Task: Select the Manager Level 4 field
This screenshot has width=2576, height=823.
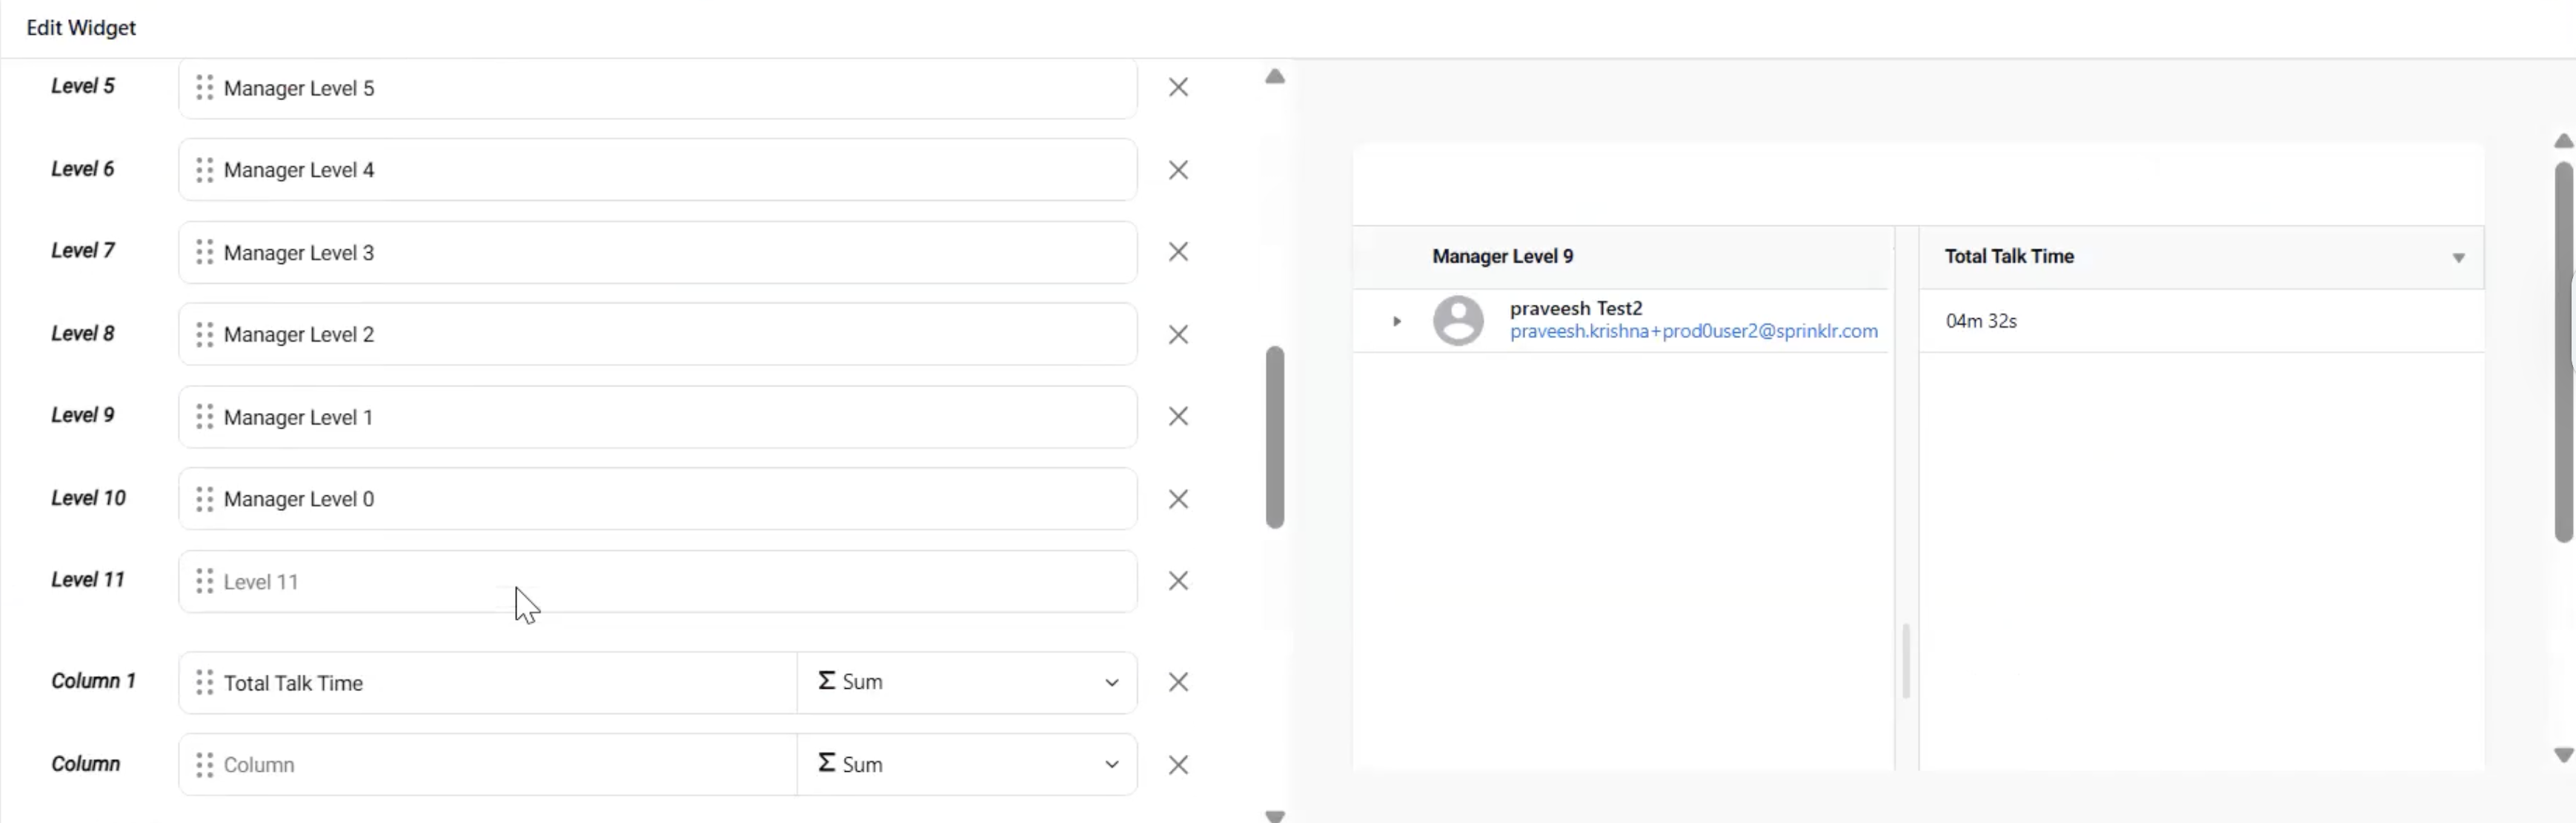Action: click(658, 170)
